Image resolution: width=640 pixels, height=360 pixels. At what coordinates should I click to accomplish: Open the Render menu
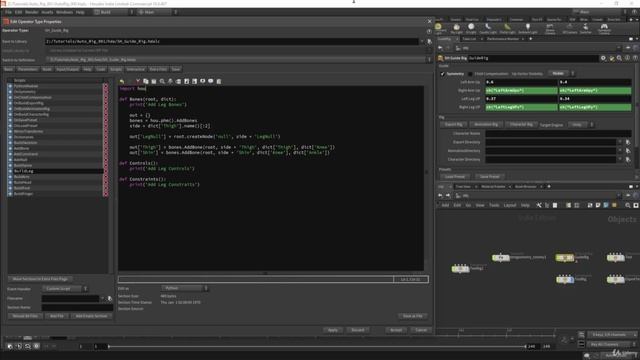coord(31,12)
